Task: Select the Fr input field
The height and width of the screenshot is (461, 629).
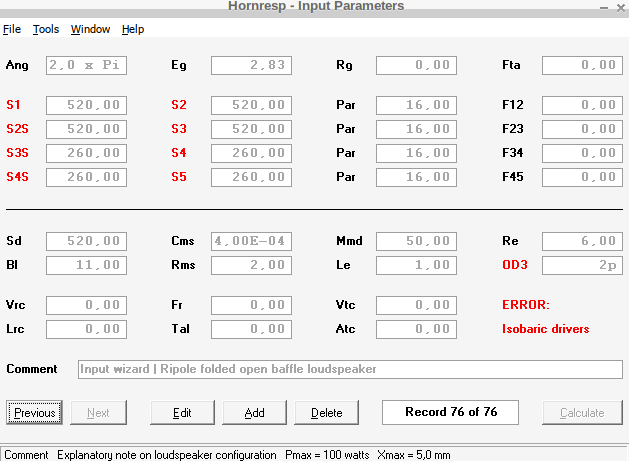Action: pos(252,305)
